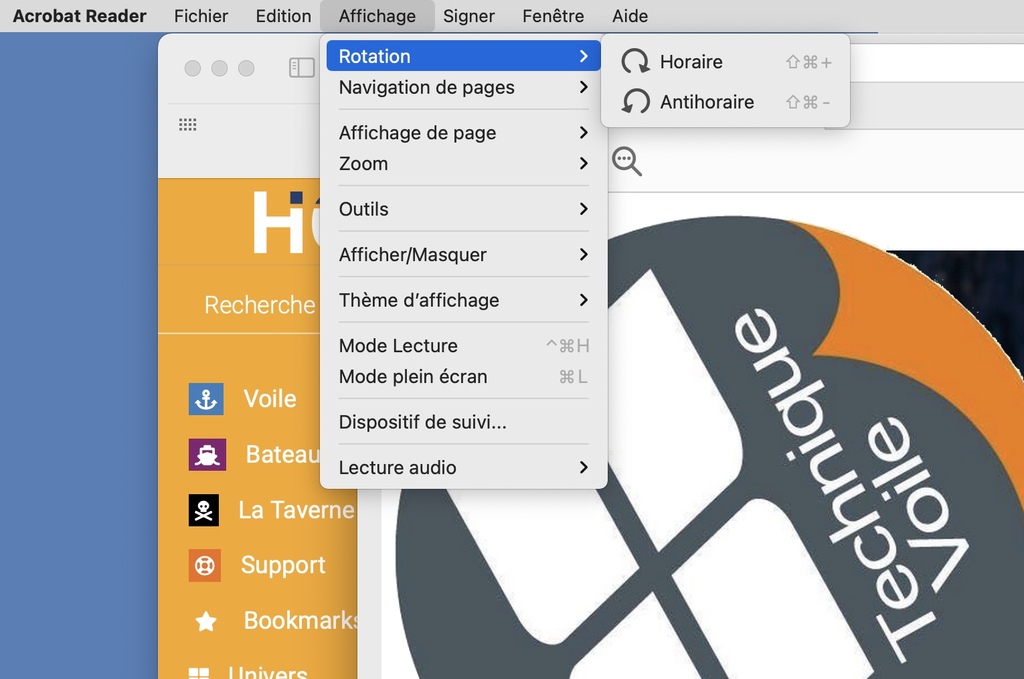Rotate view counterclockwise with Antihoraire
Screen dimensions: 1024x679
click(x=726, y=102)
